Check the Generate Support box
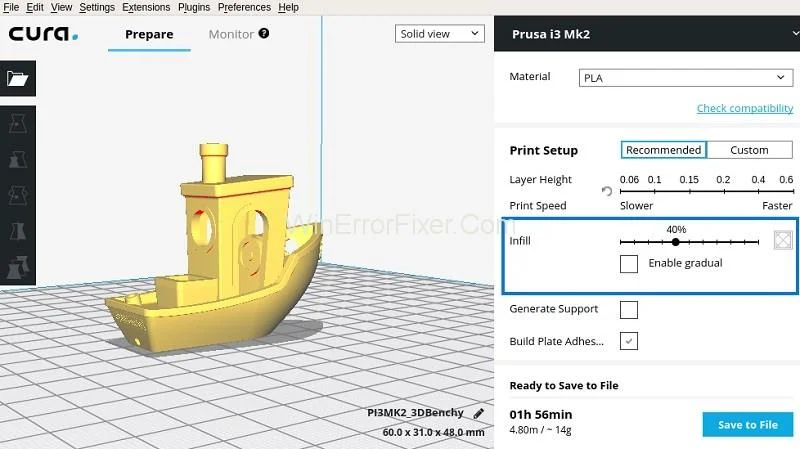Image resolution: width=800 pixels, height=449 pixels. 629,310
